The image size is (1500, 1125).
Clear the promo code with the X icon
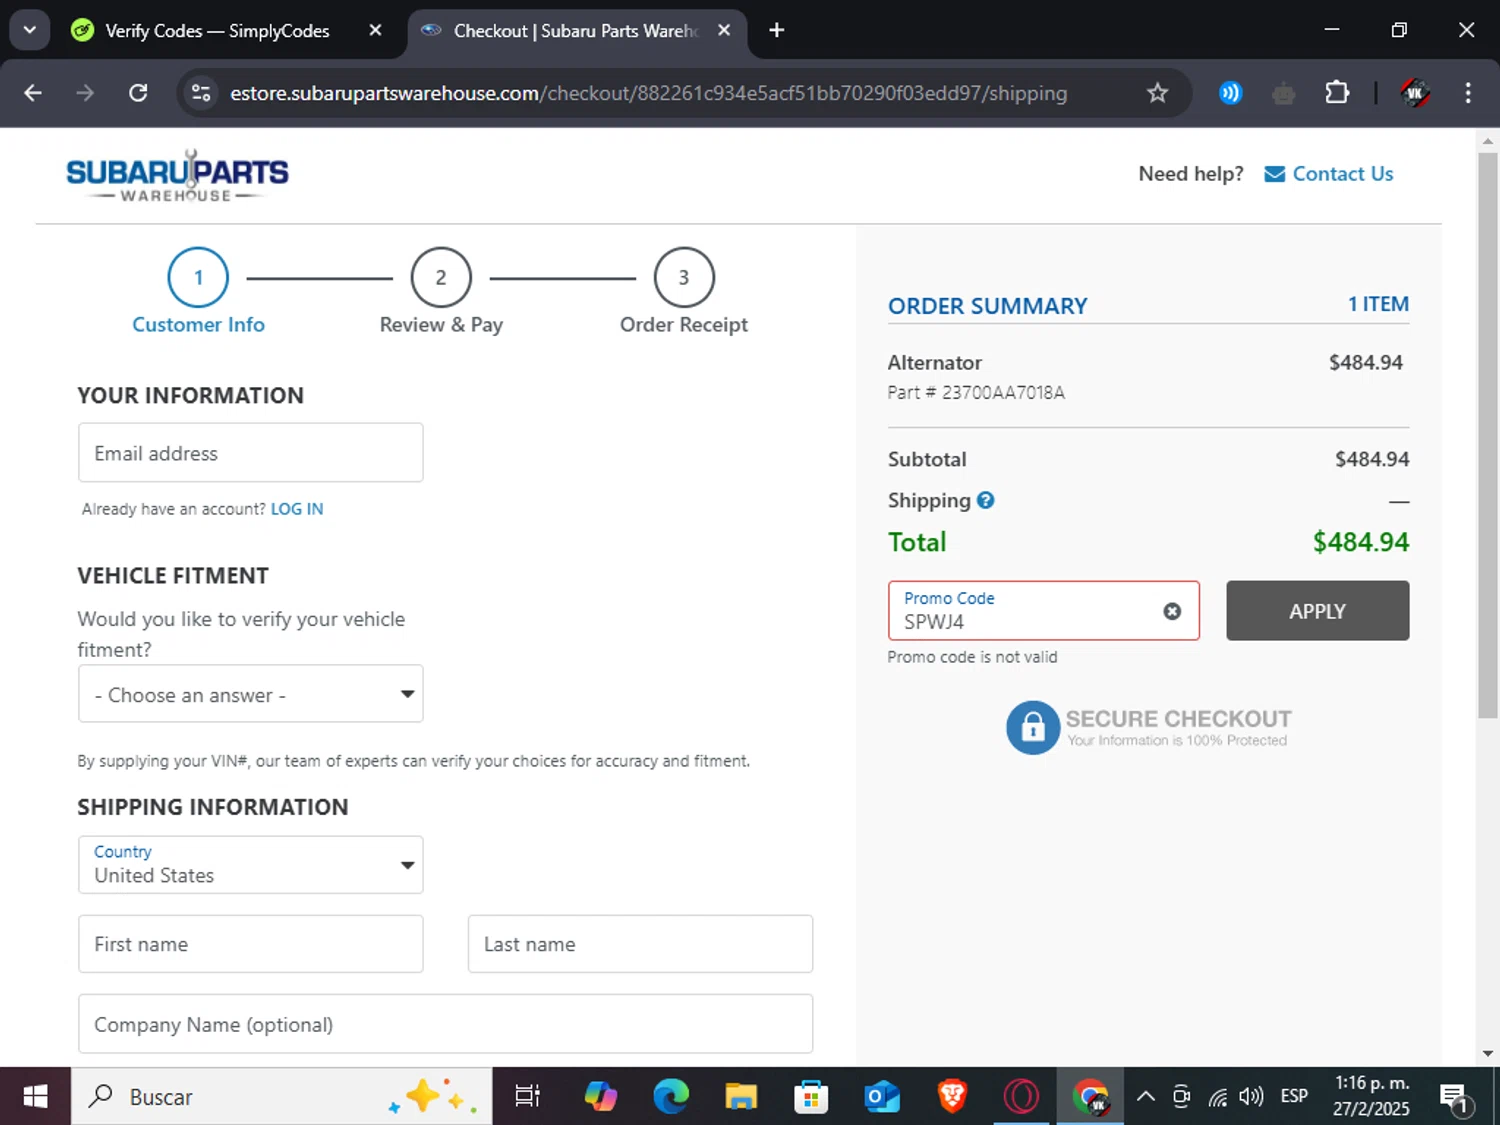click(1172, 611)
